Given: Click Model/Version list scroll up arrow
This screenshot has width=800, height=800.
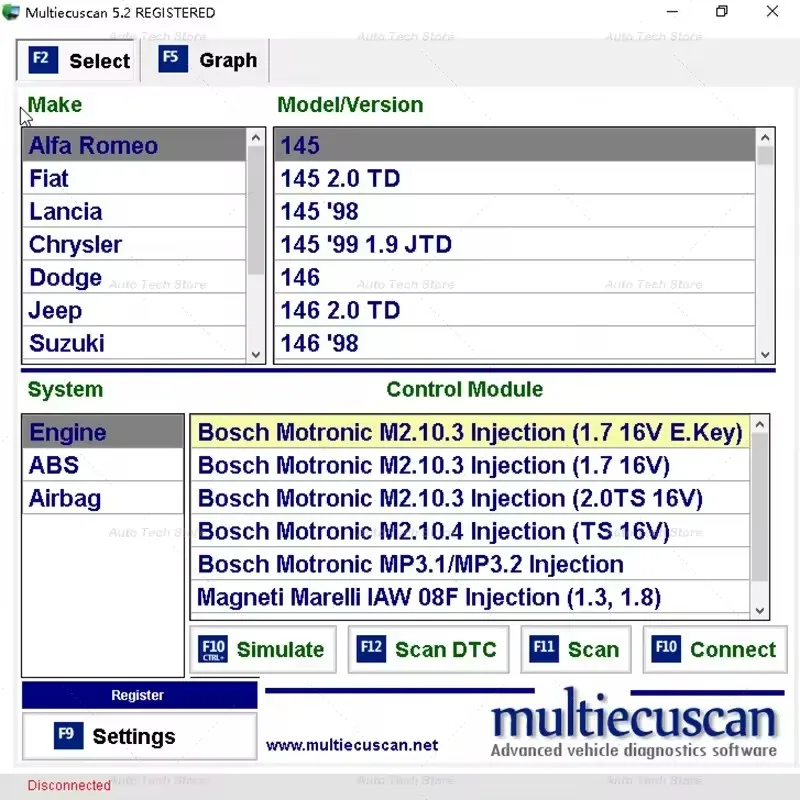Looking at the screenshot, I should (x=765, y=137).
